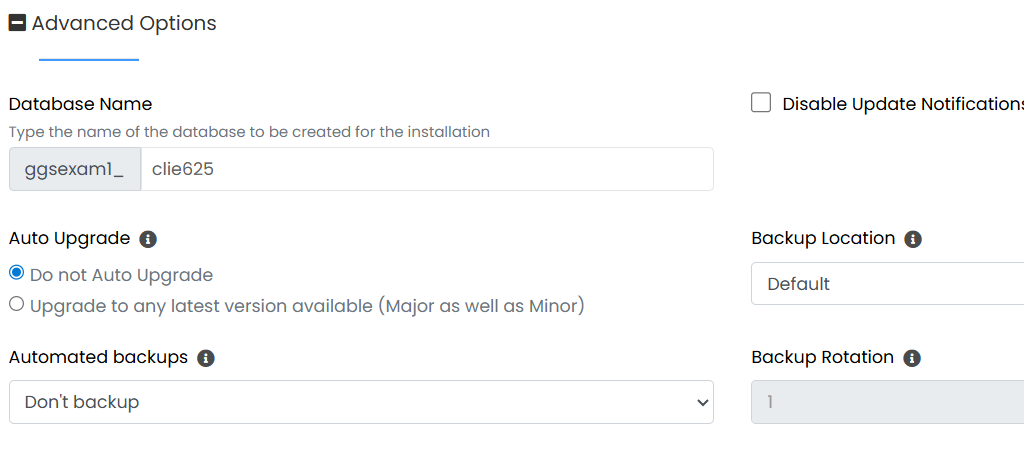Image resolution: width=1024 pixels, height=456 pixels.
Task: Click the Auto Upgrade label text
Action: pos(69,238)
